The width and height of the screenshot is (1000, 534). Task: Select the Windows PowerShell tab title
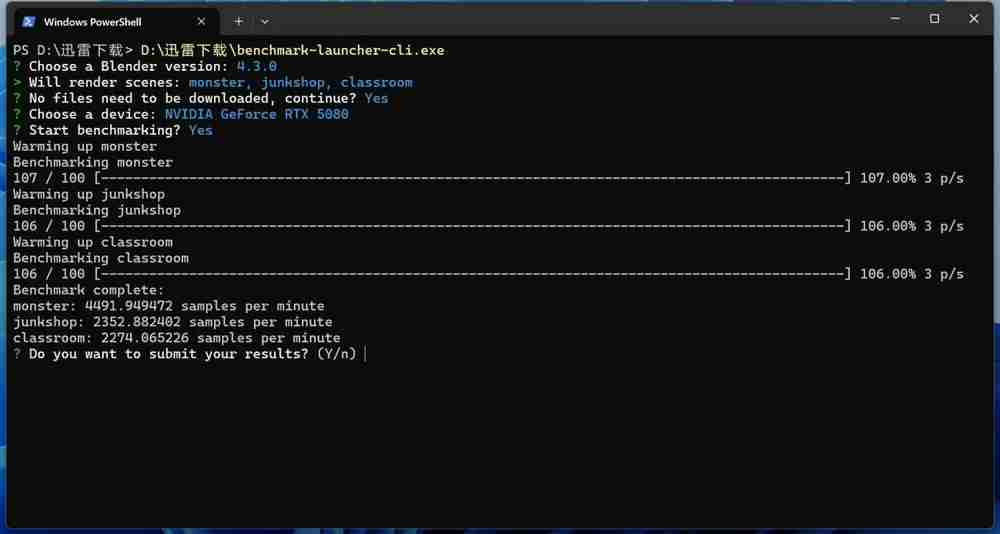[x=92, y=21]
